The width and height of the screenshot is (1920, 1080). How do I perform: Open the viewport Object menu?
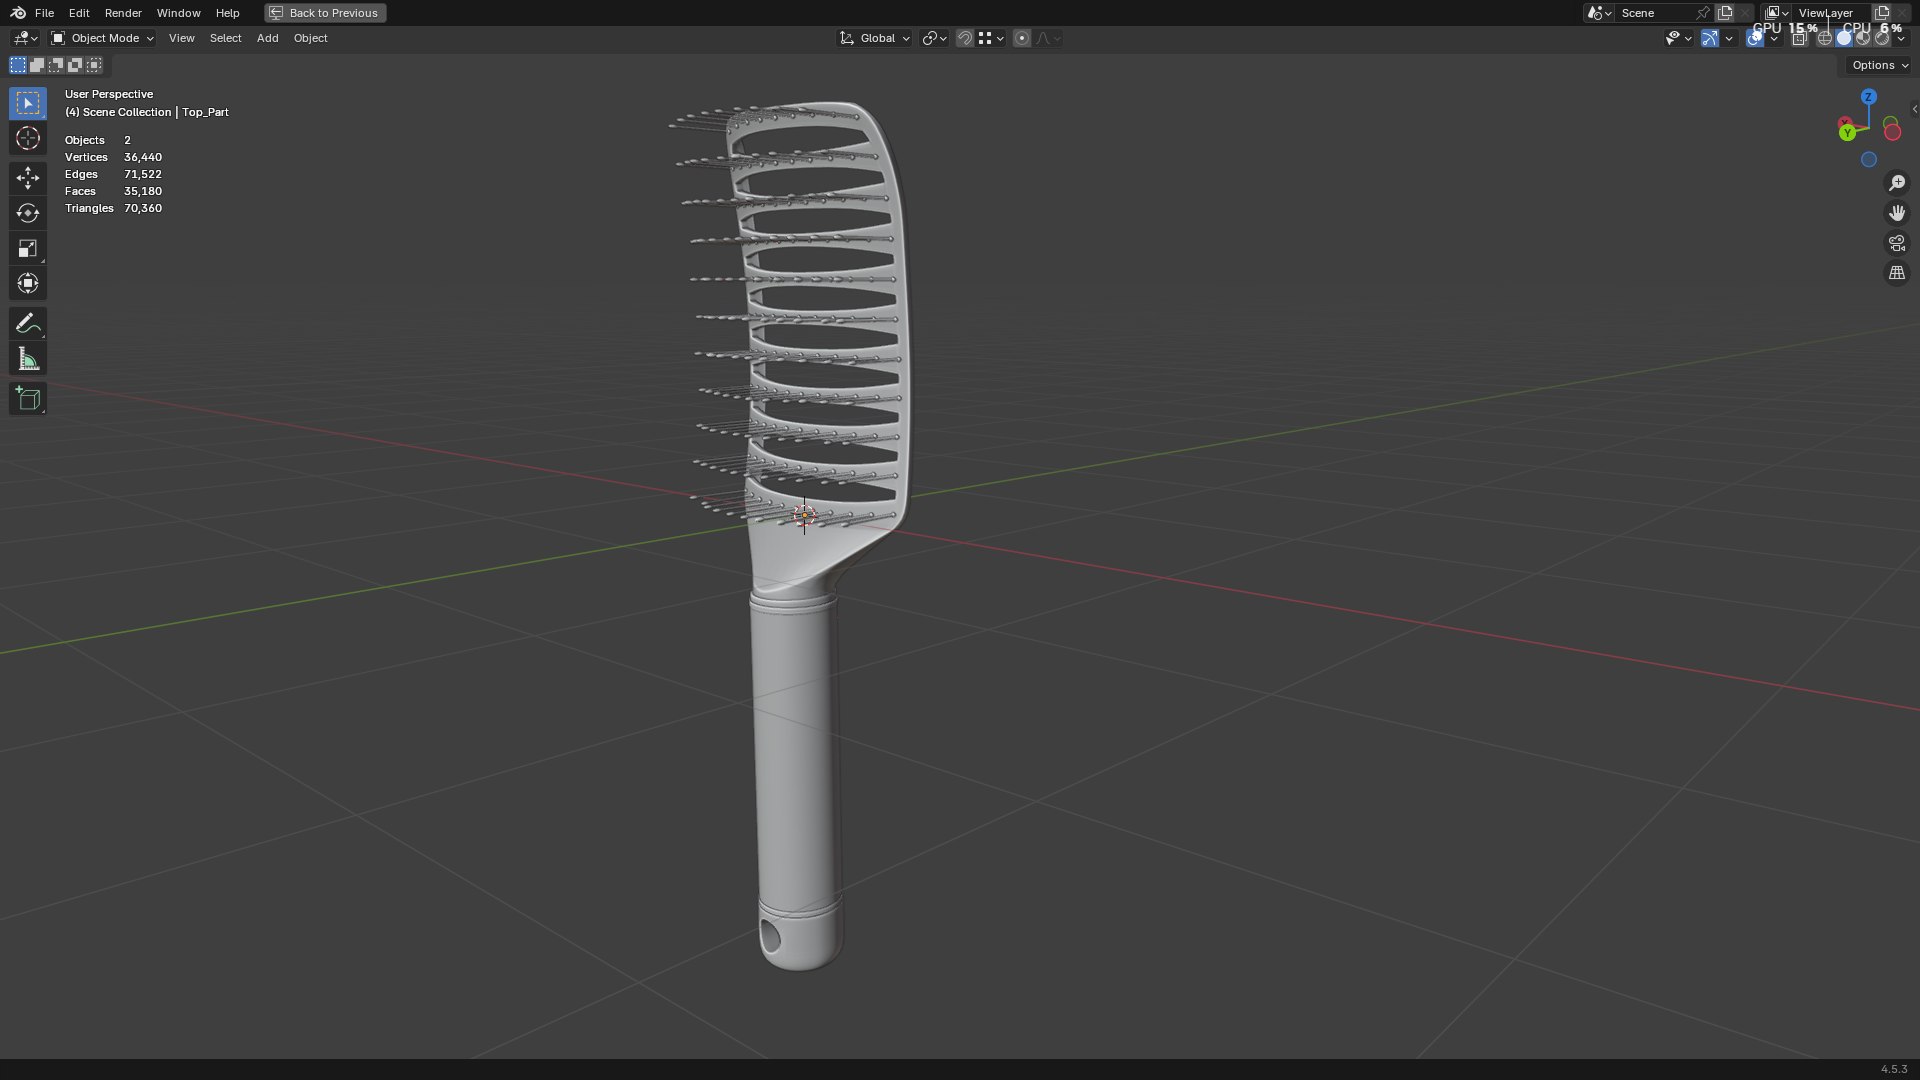(310, 38)
